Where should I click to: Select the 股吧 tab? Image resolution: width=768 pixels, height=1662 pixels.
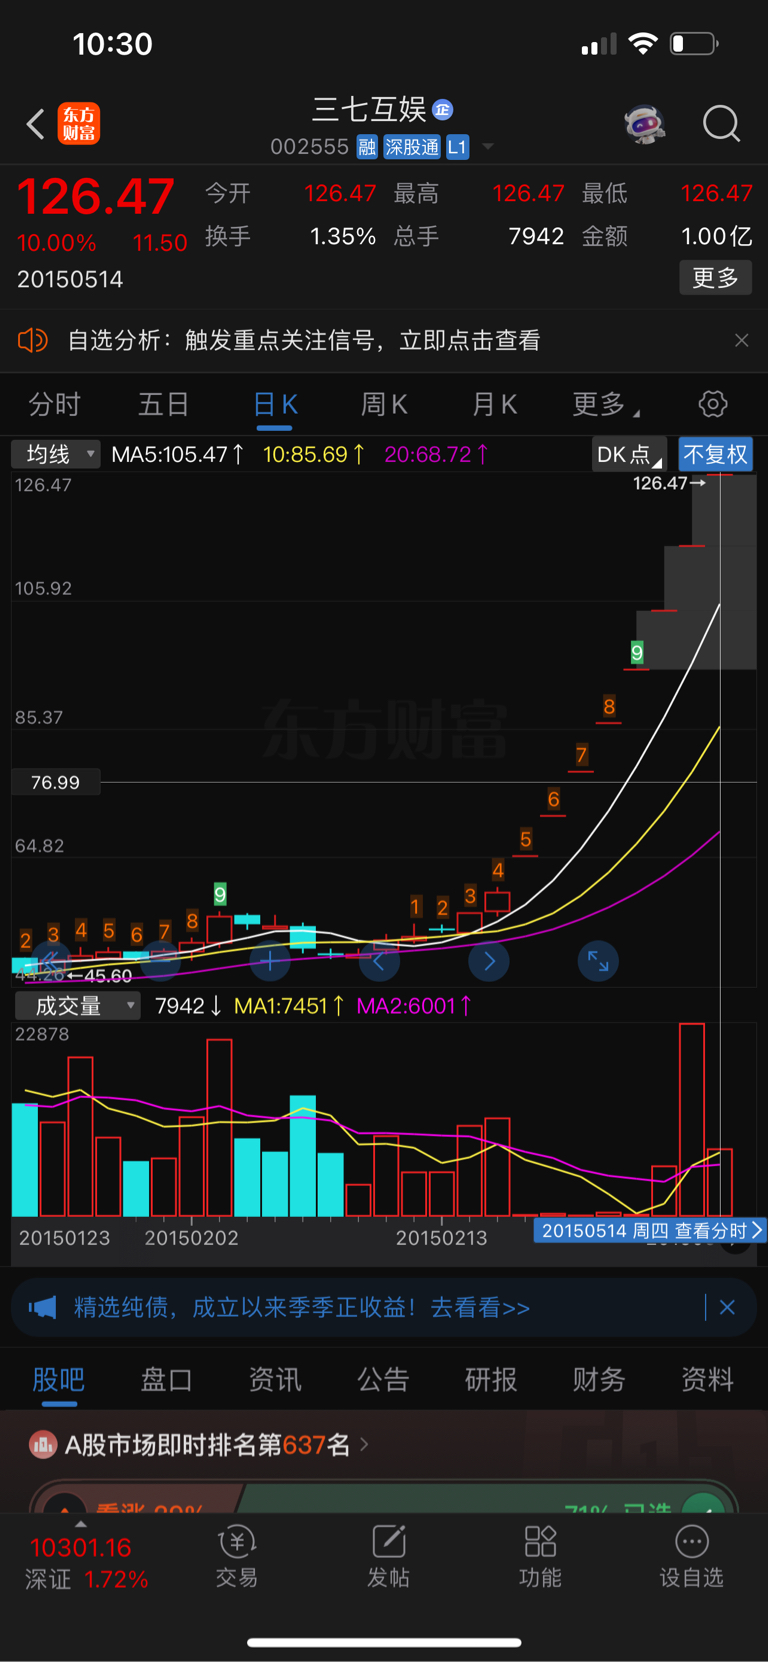point(59,1380)
